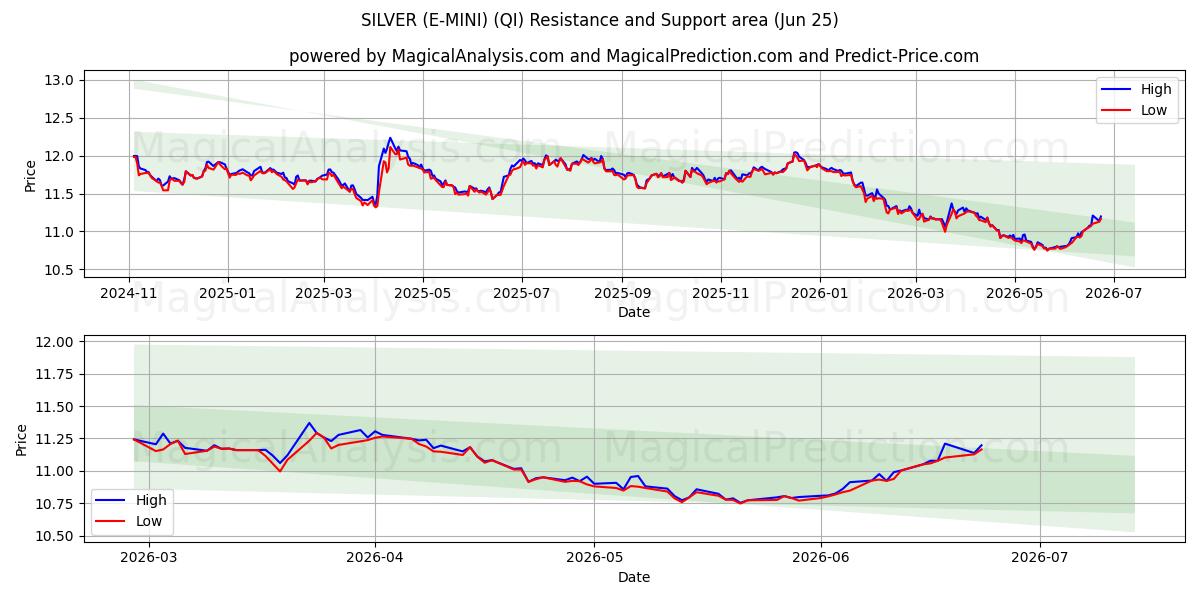Viewport: 1200px width, 600px height.
Task: Click top chart y-axis value '11.0'
Action: (x=60, y=232)
